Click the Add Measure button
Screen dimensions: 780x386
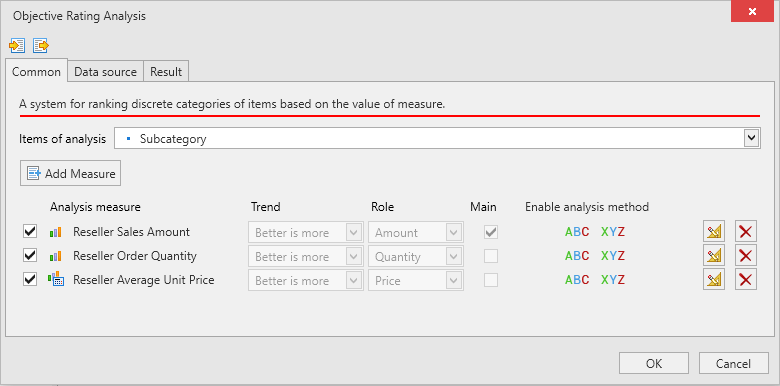[71, 173]
